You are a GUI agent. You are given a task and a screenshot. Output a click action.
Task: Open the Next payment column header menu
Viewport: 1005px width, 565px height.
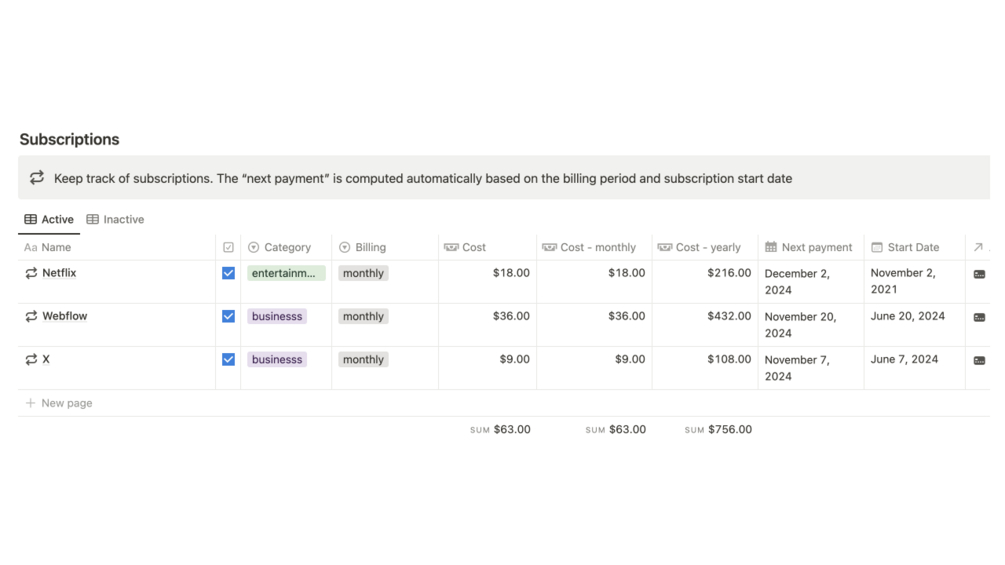coord(811,247)
